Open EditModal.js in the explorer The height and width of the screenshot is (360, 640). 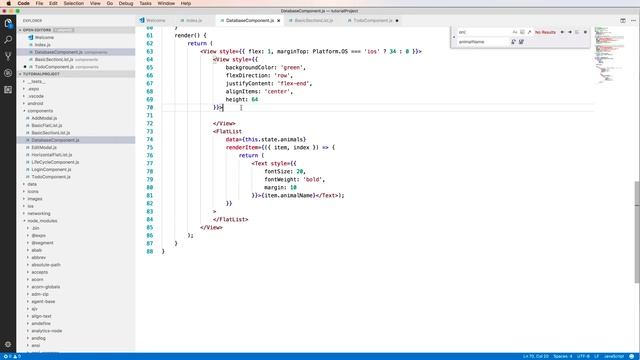[44, 148]
